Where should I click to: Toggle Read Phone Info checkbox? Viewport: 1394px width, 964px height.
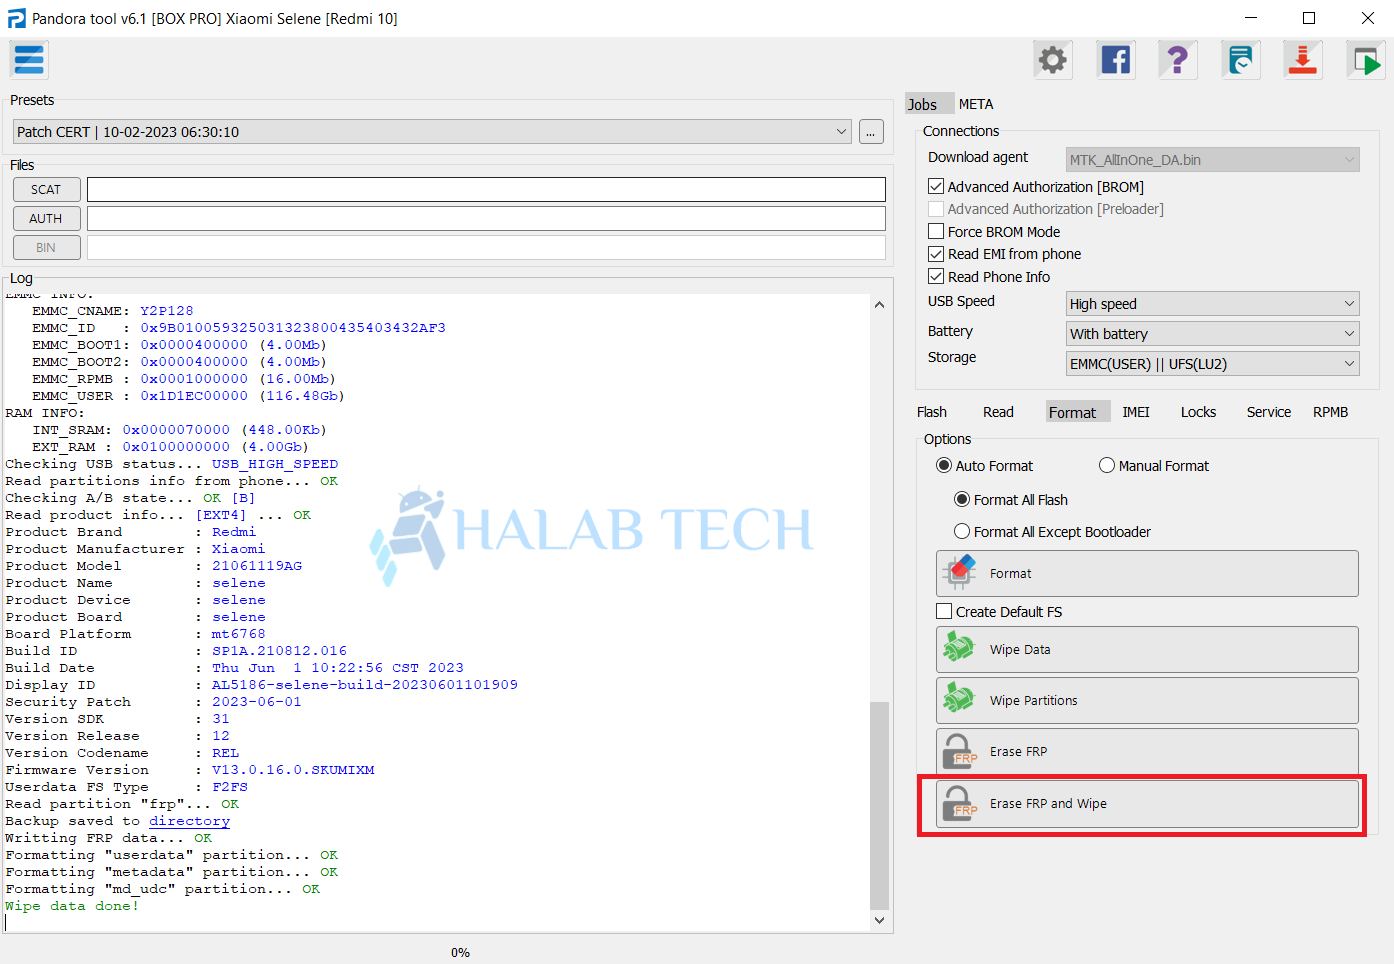tap(936, 276)
